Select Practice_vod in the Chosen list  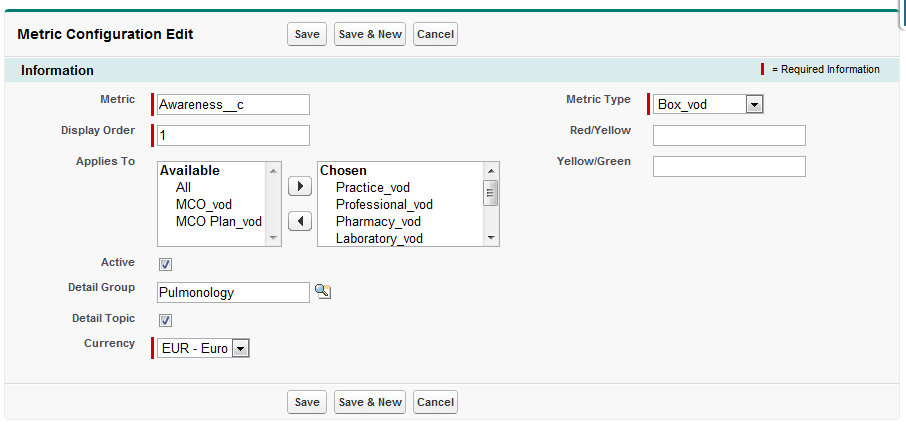pyautogui.click(x=372, y=187)
